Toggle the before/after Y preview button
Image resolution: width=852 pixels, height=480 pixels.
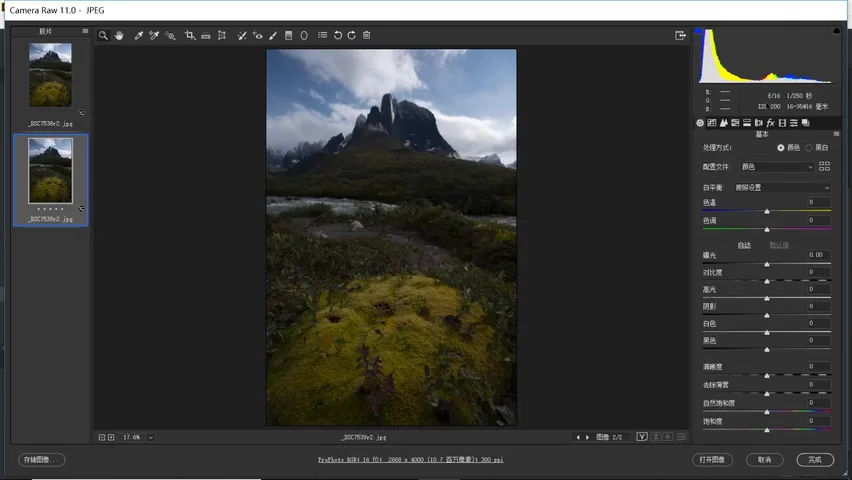coord(642,437)
